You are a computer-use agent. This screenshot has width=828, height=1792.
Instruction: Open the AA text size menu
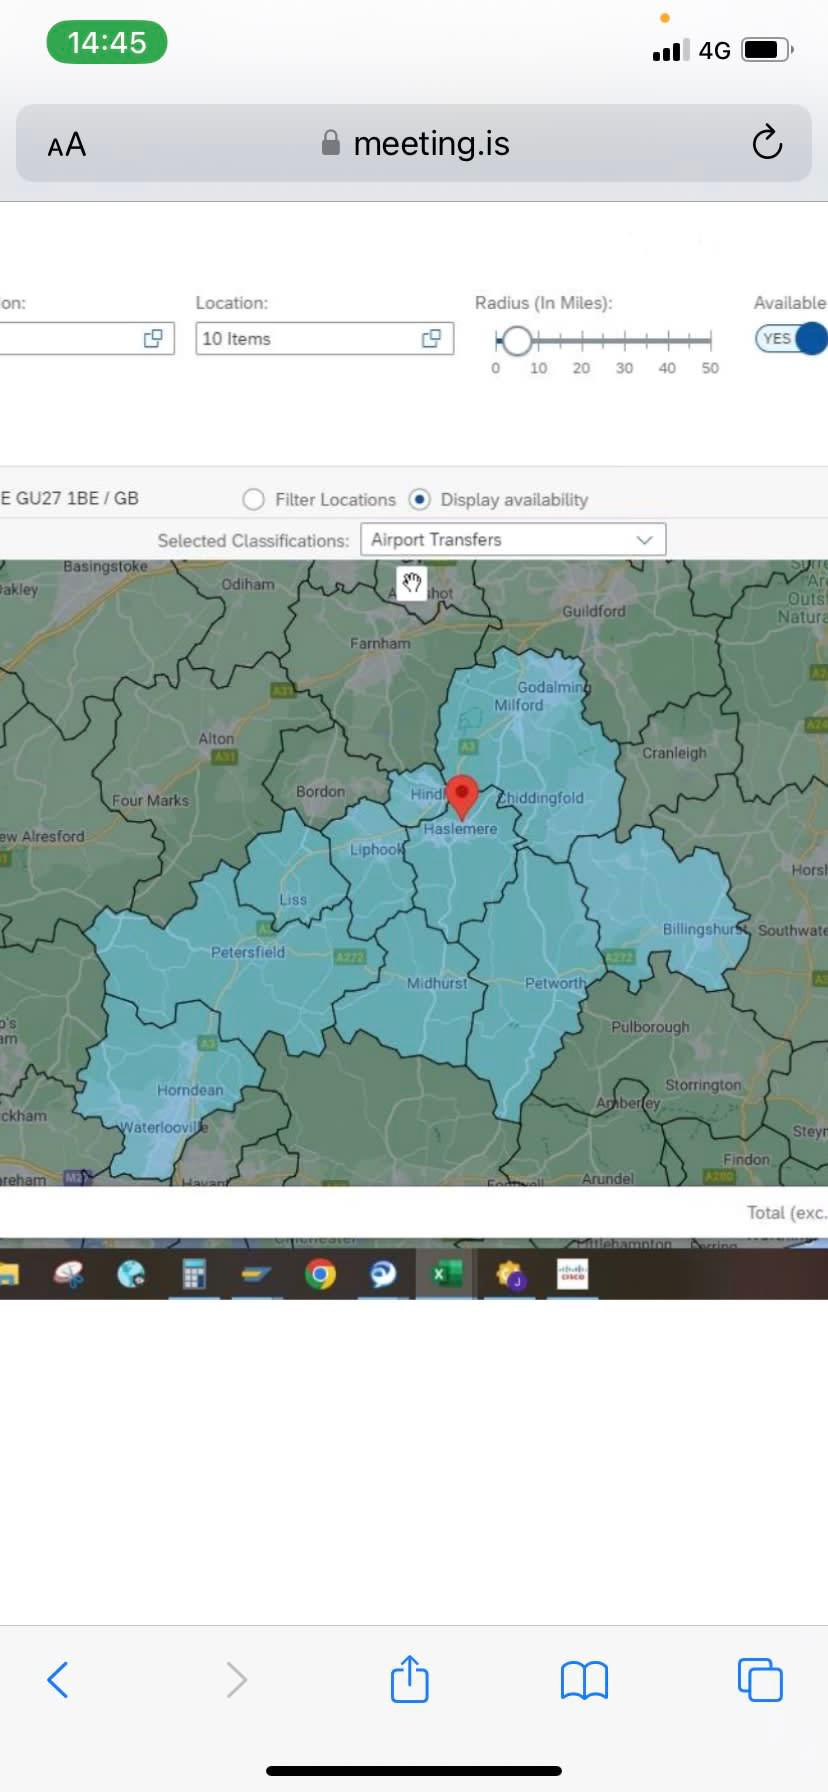pos(67,146)
